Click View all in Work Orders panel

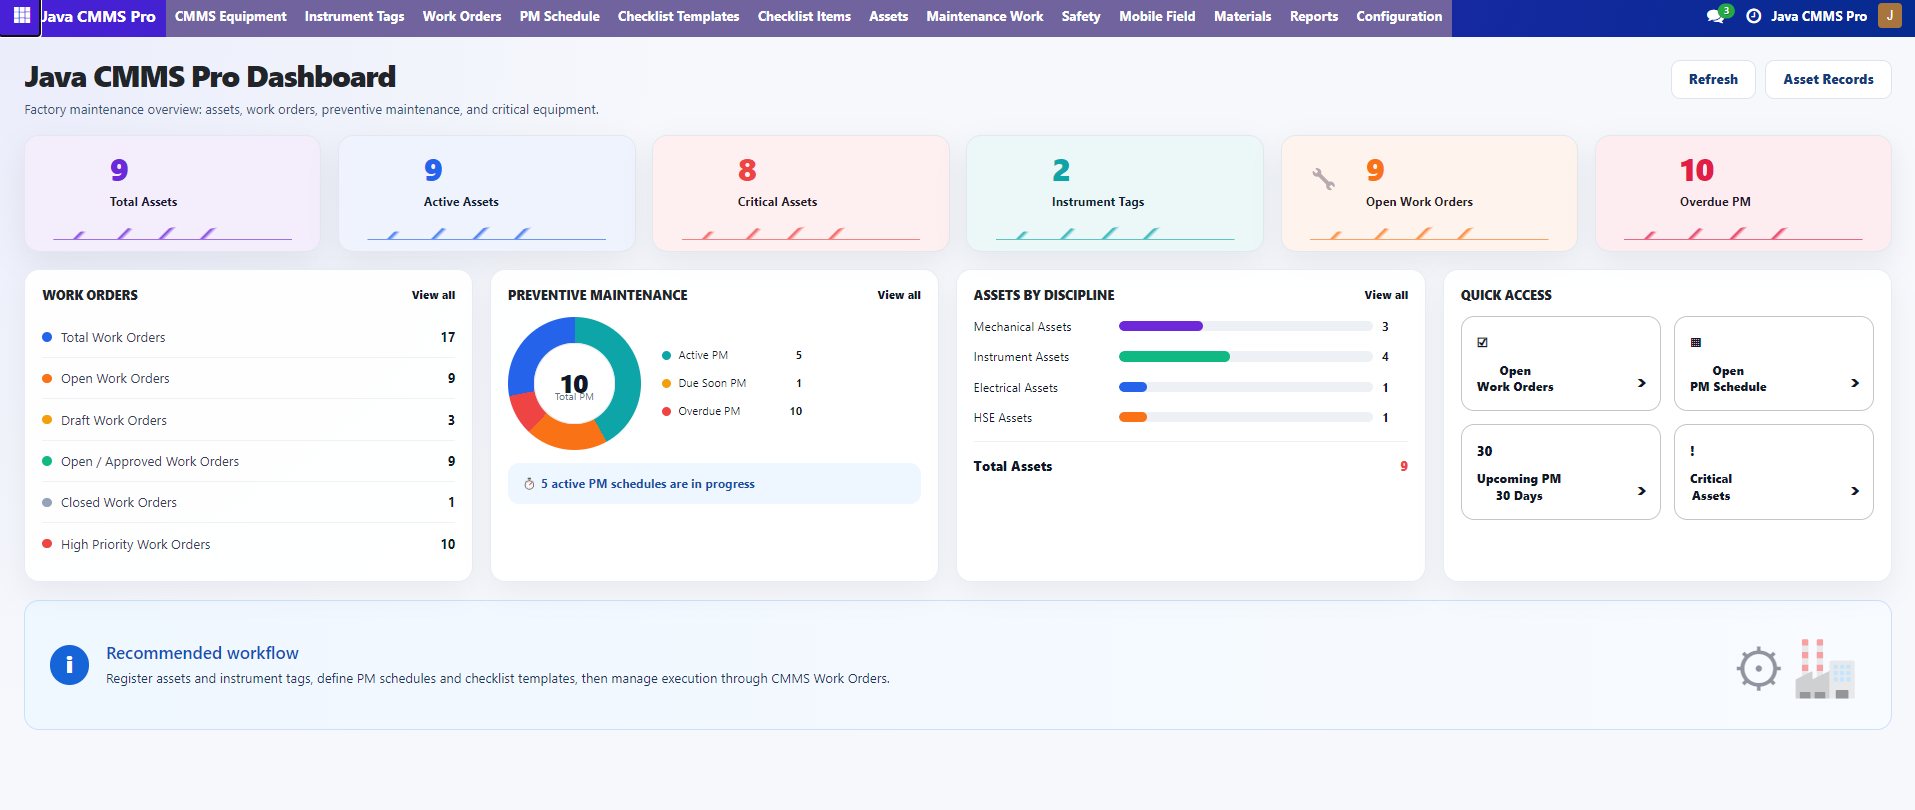(433, 295)
